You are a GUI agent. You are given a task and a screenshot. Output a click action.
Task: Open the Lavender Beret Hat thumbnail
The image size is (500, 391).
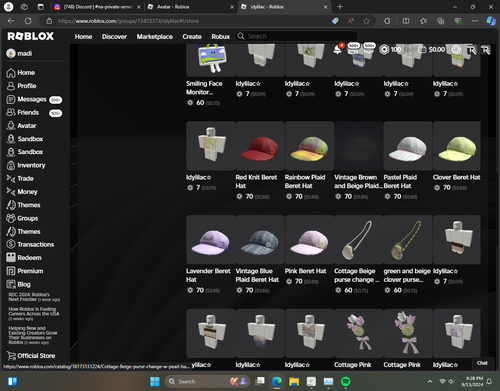(x=211, y=240)
